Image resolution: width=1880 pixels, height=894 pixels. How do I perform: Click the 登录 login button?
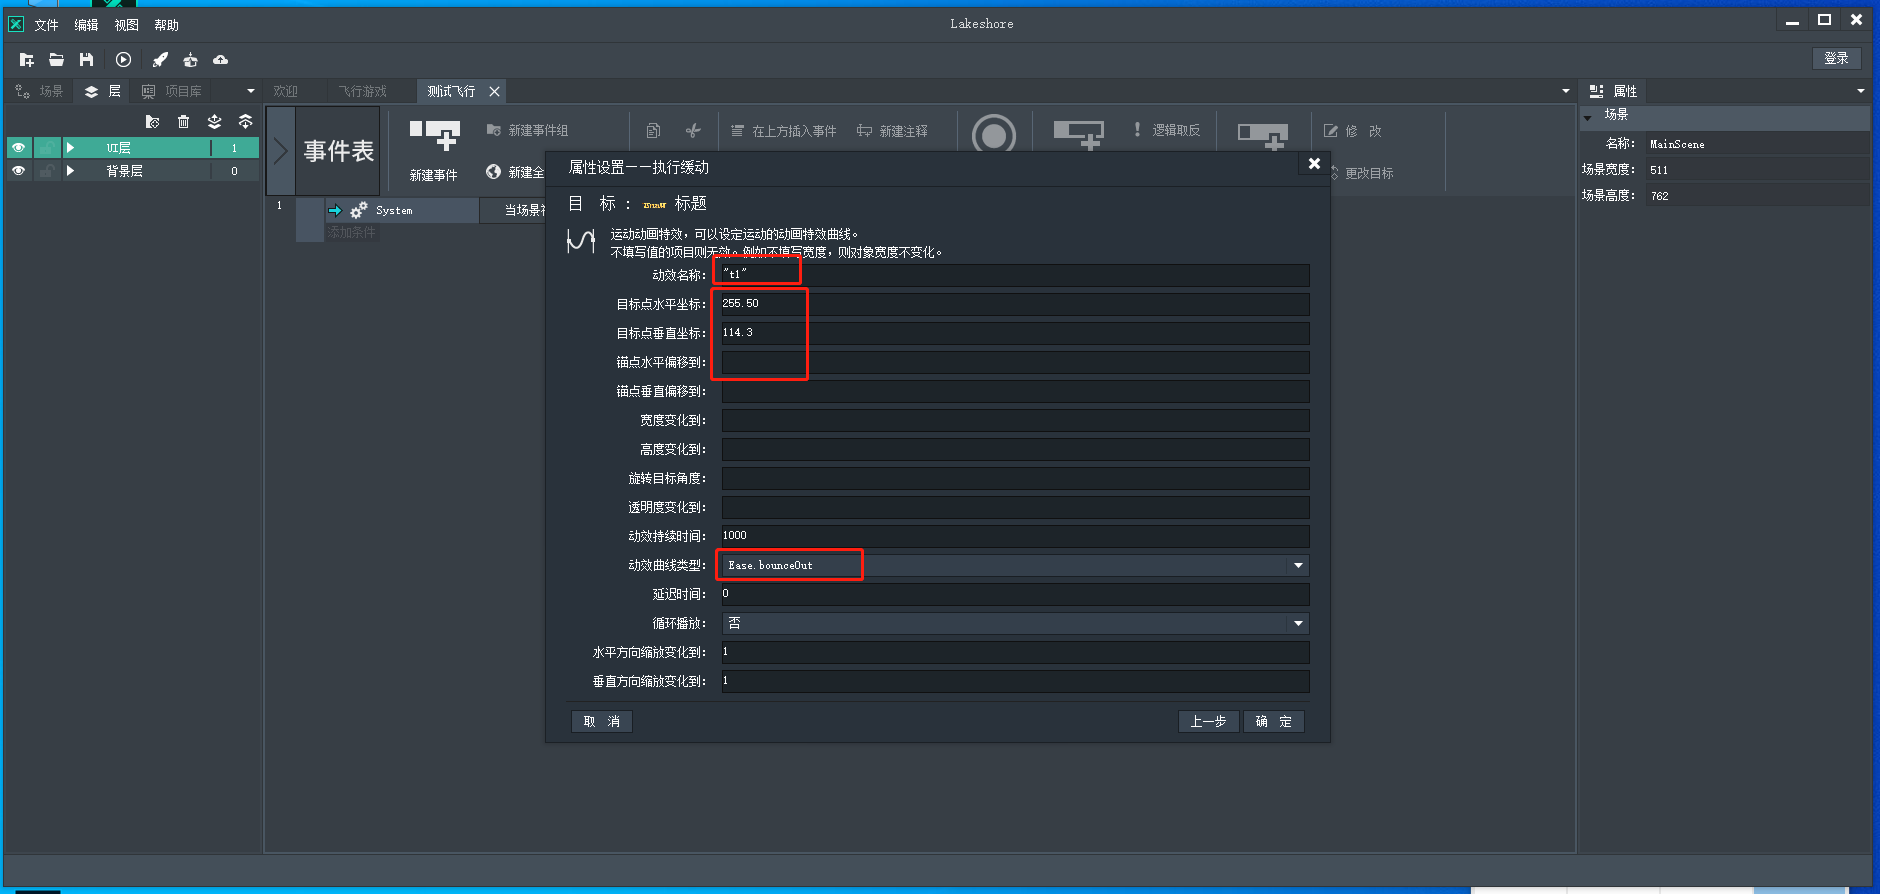click(1836, 59)
